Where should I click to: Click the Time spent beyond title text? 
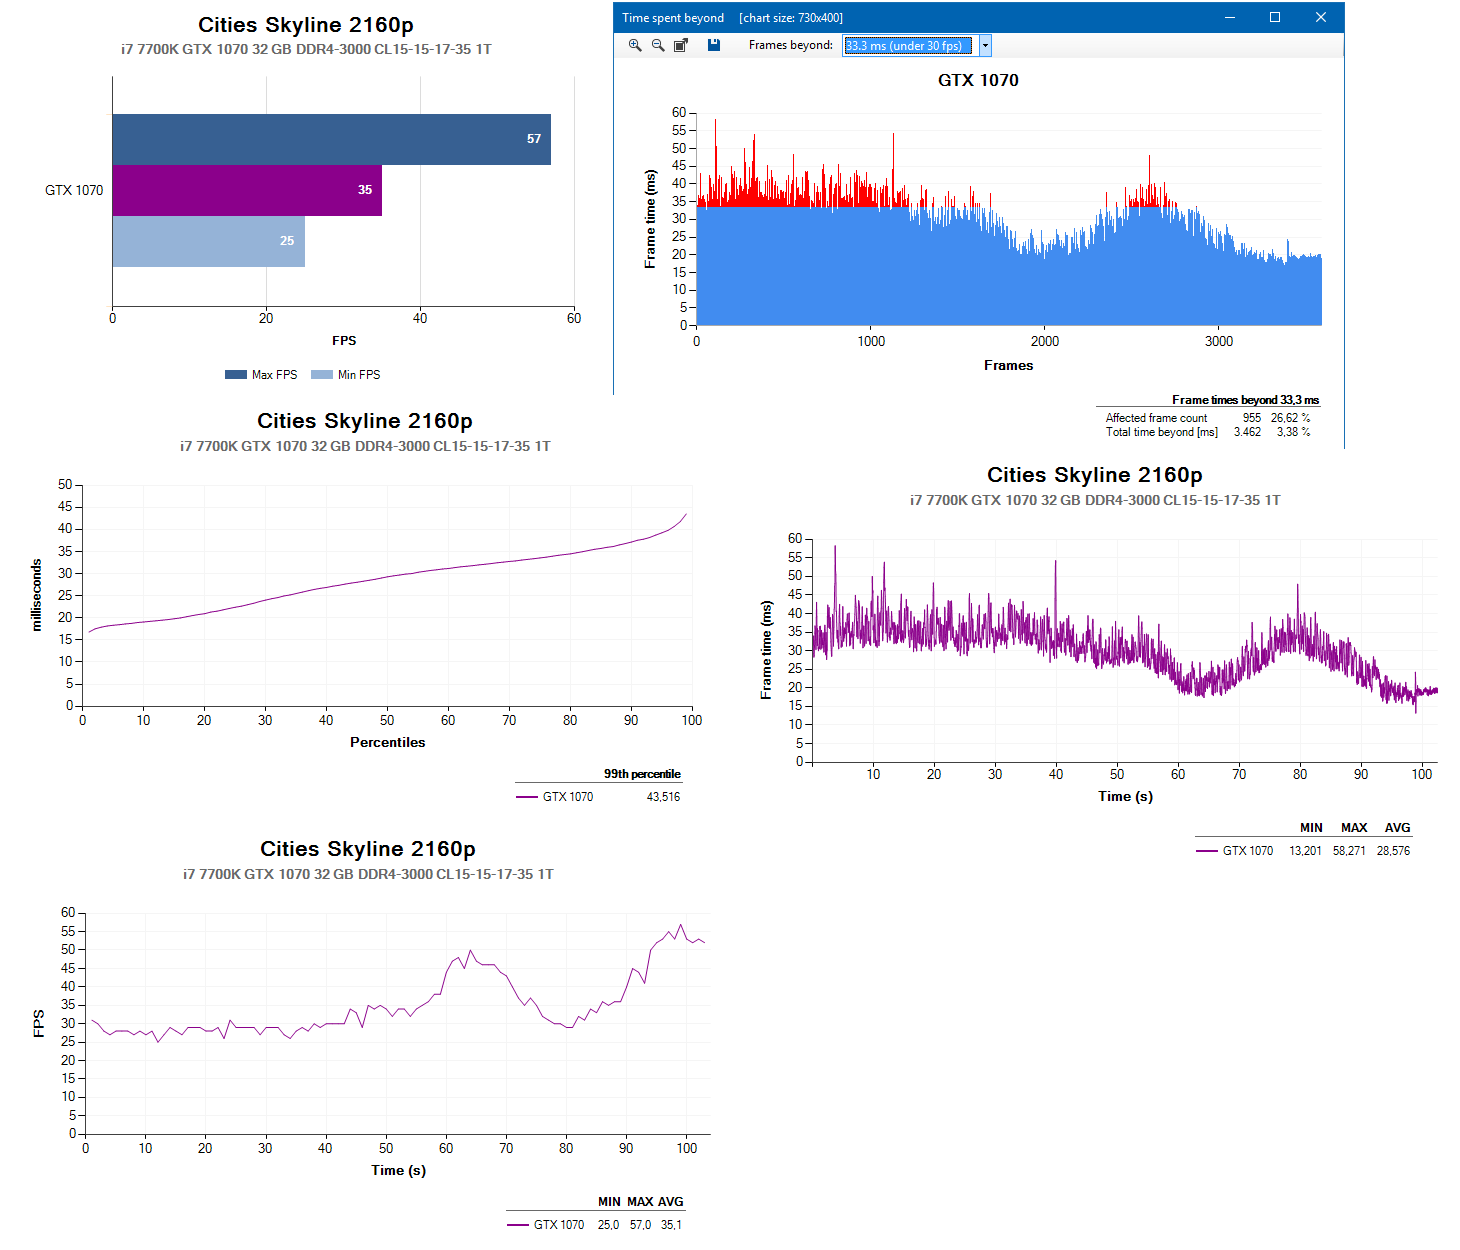(673, 18)
